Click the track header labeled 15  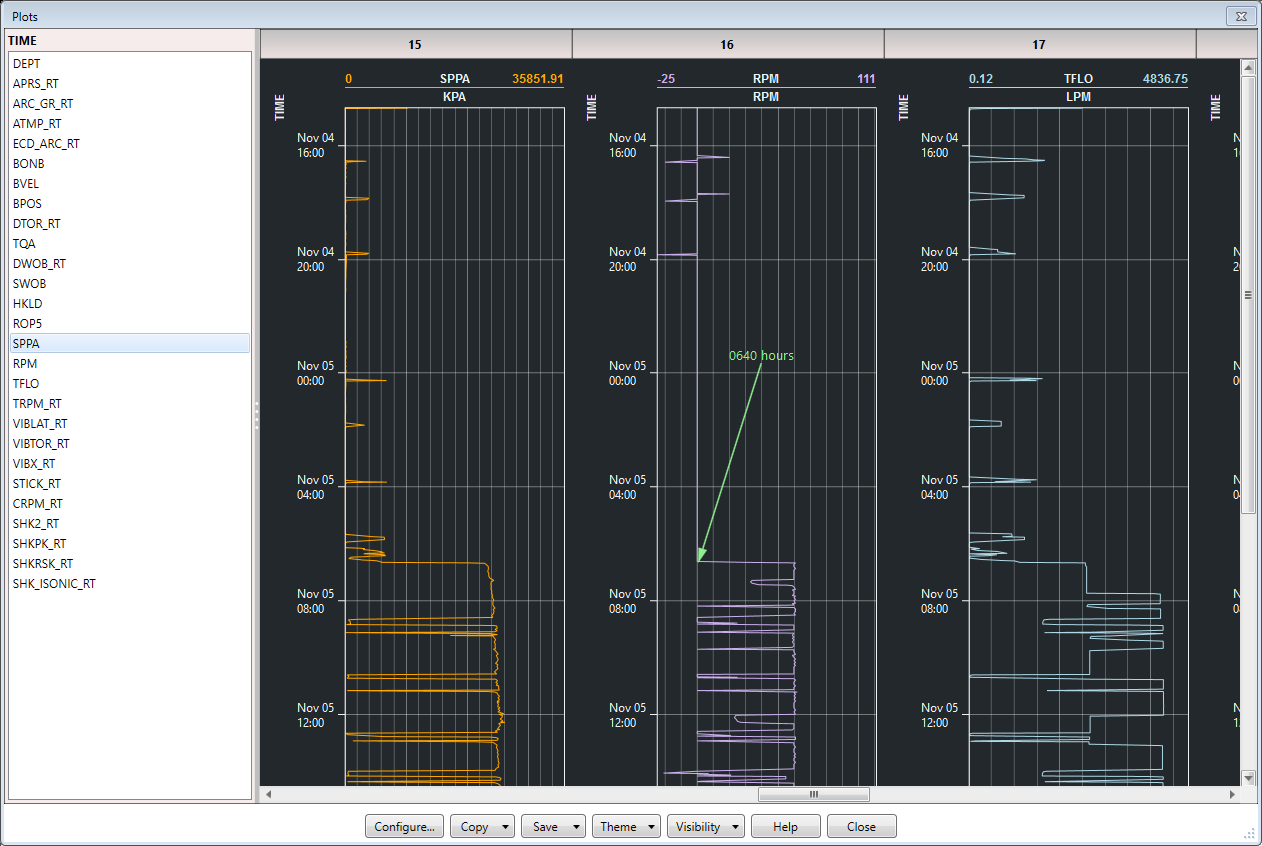pos(414,44)
